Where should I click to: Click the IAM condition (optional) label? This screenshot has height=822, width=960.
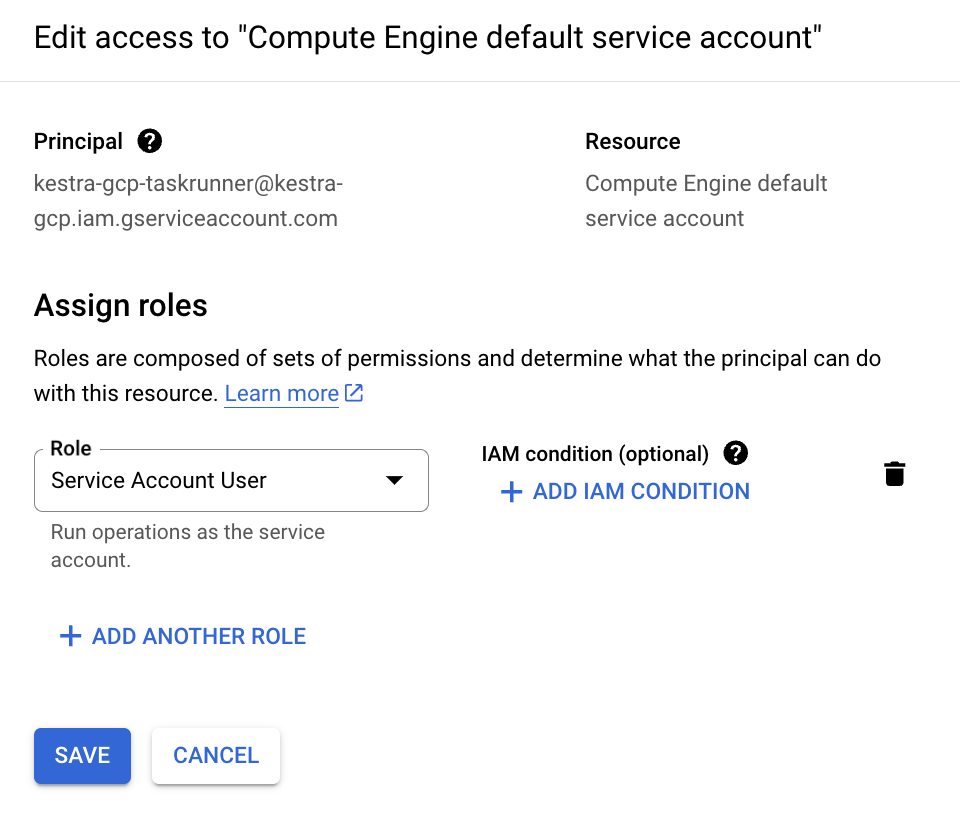click(x=595, y=454)
